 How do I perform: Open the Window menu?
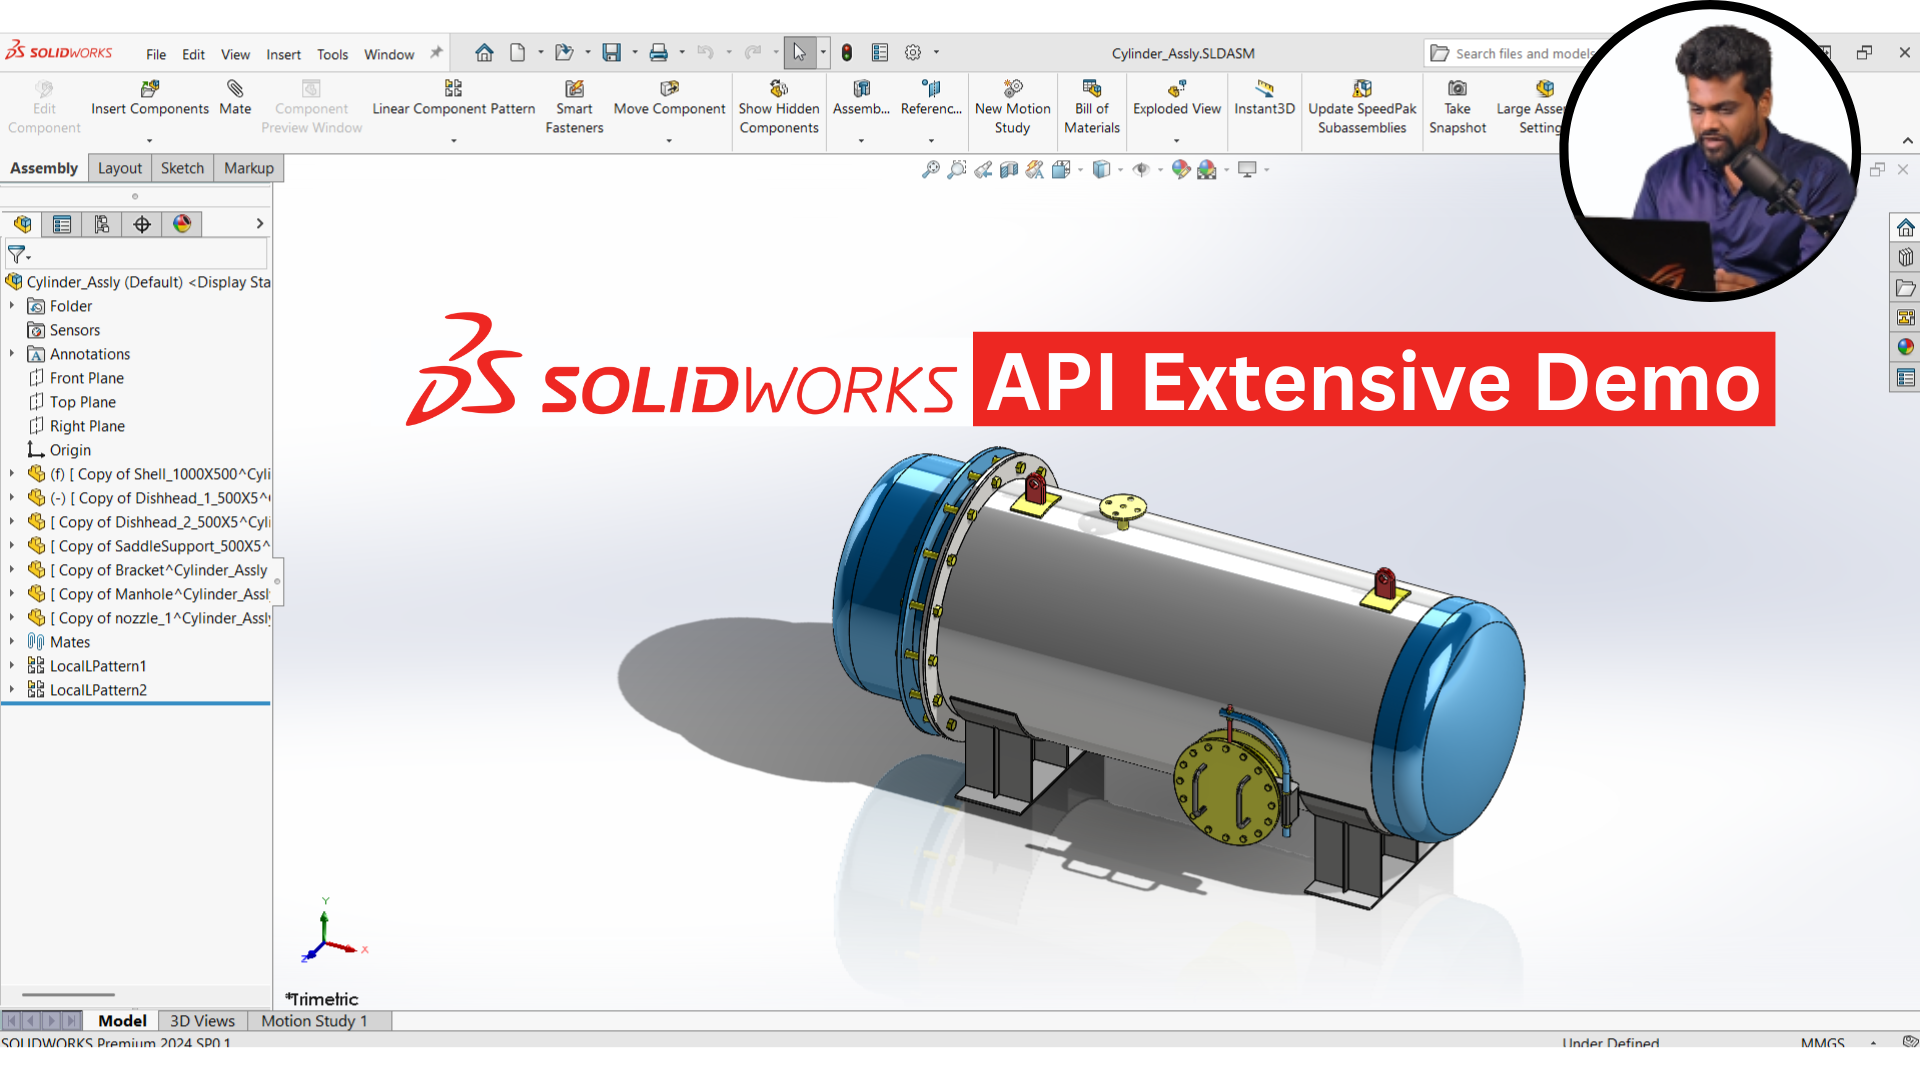(389, 54)
